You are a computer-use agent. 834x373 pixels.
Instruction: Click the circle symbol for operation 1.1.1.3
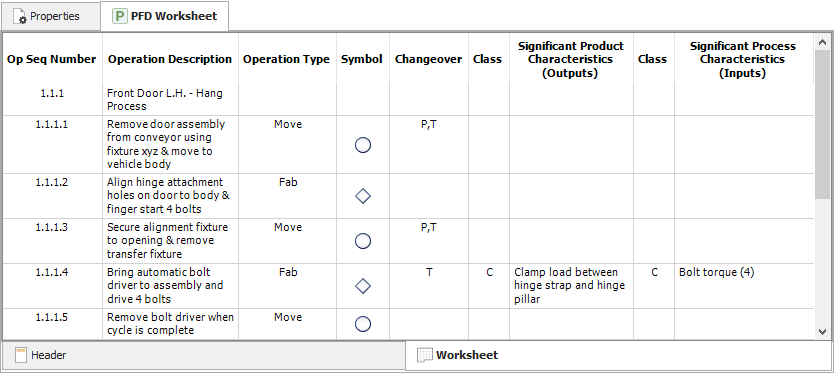(363, 241)
